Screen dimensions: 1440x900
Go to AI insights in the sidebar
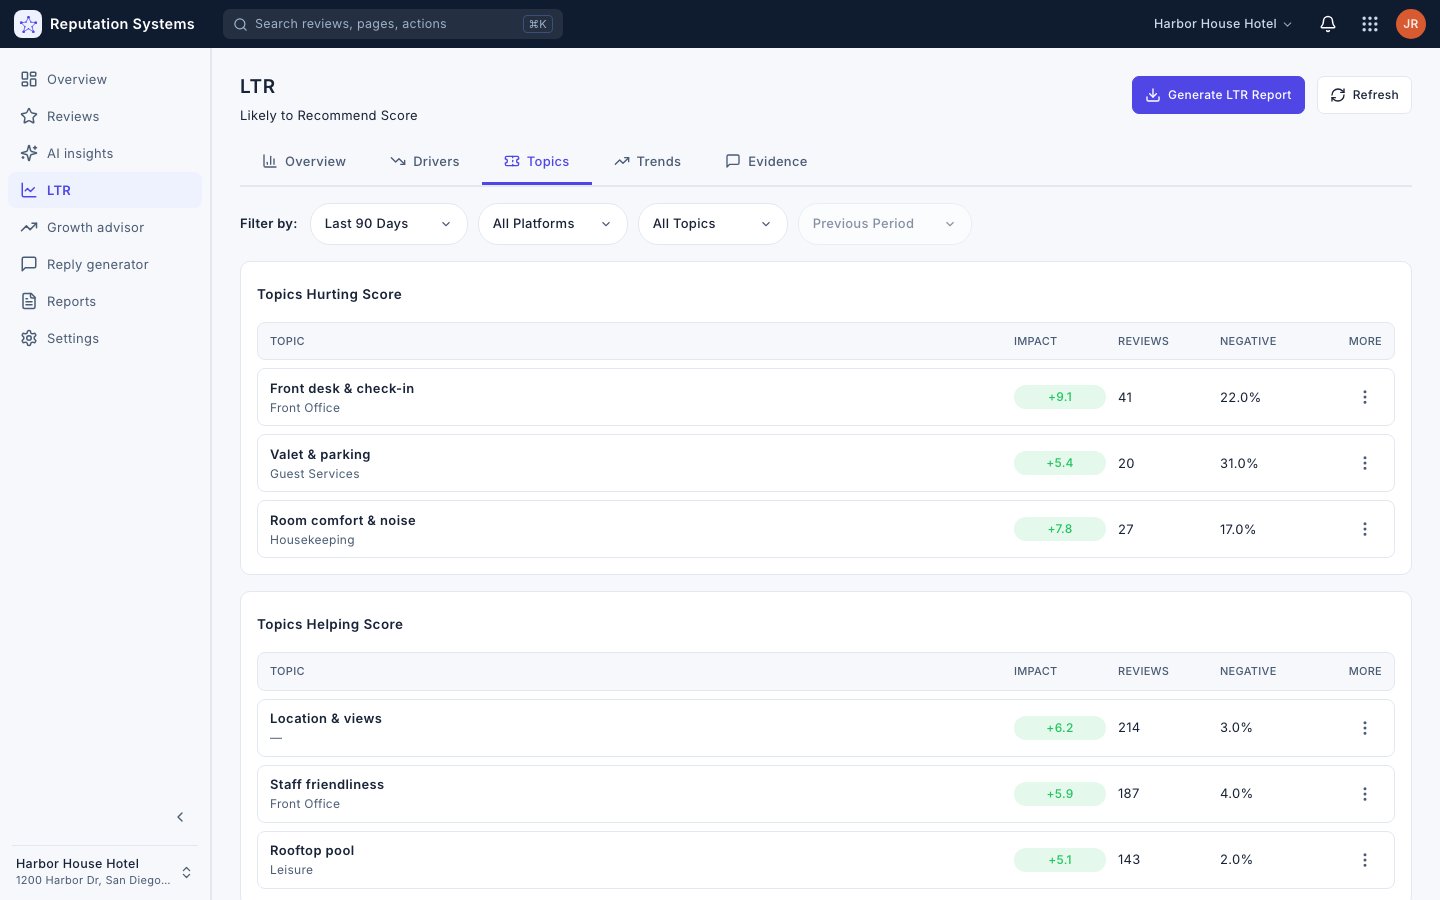coord(105,153)
